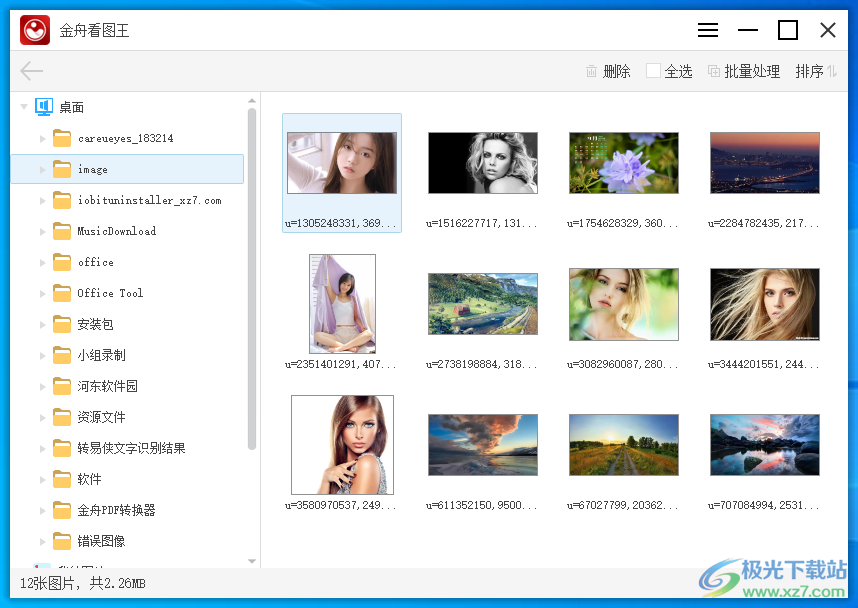The width and height of the screenshot is (858, 608).
Task: Click the image folder icon
Action: 62,169
